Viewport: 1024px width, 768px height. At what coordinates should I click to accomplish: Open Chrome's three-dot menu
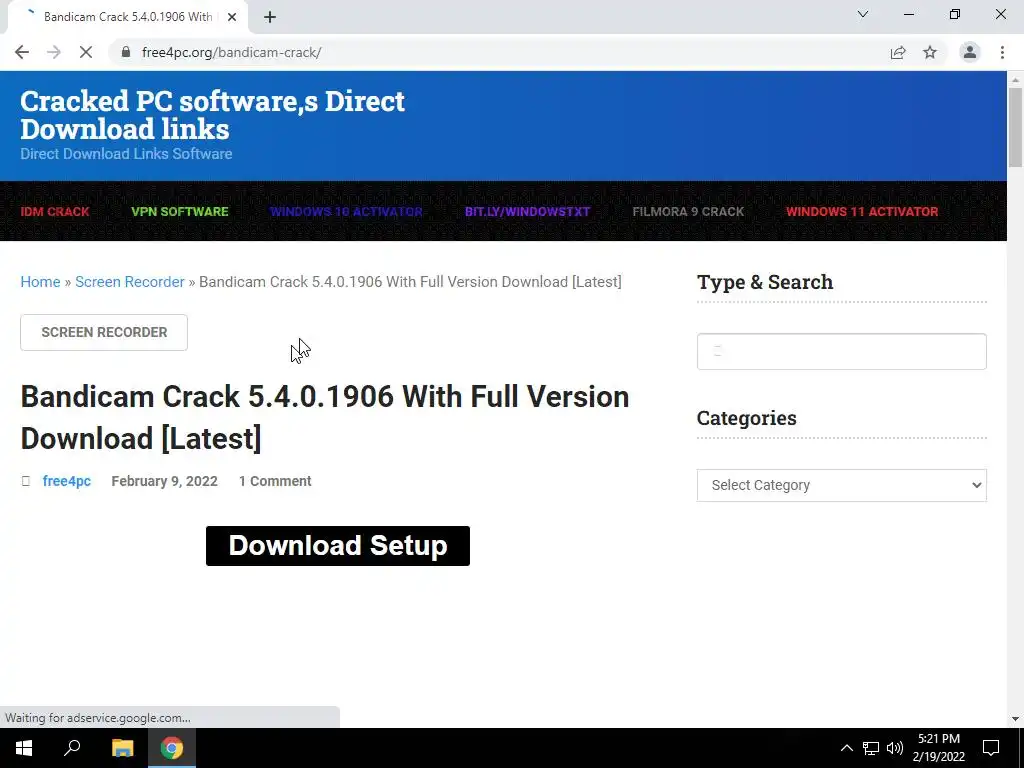tap(1002, 52)
